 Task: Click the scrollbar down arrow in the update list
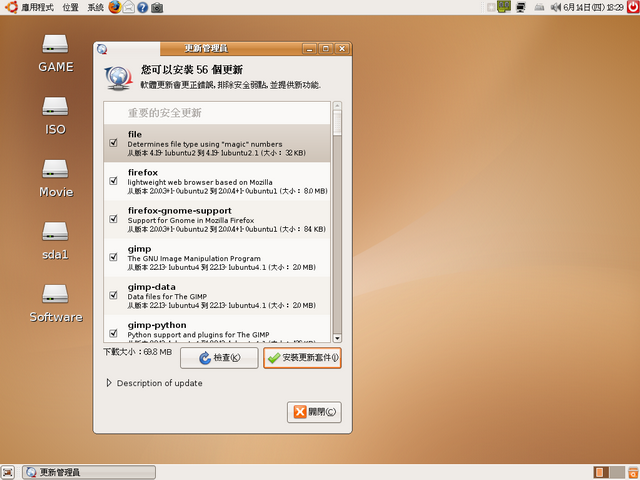(337, 338)
